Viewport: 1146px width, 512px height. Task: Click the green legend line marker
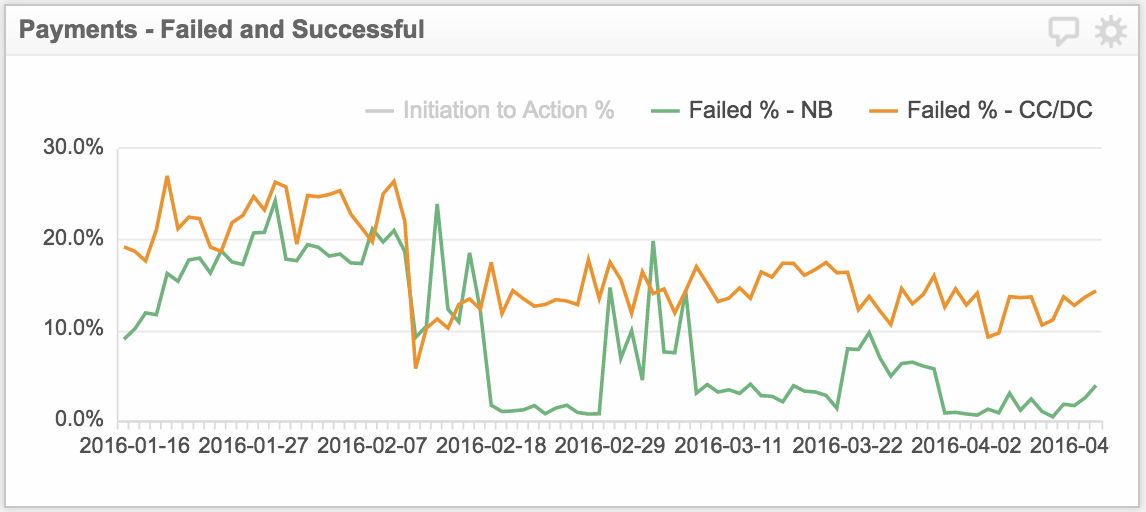(664, 110)
